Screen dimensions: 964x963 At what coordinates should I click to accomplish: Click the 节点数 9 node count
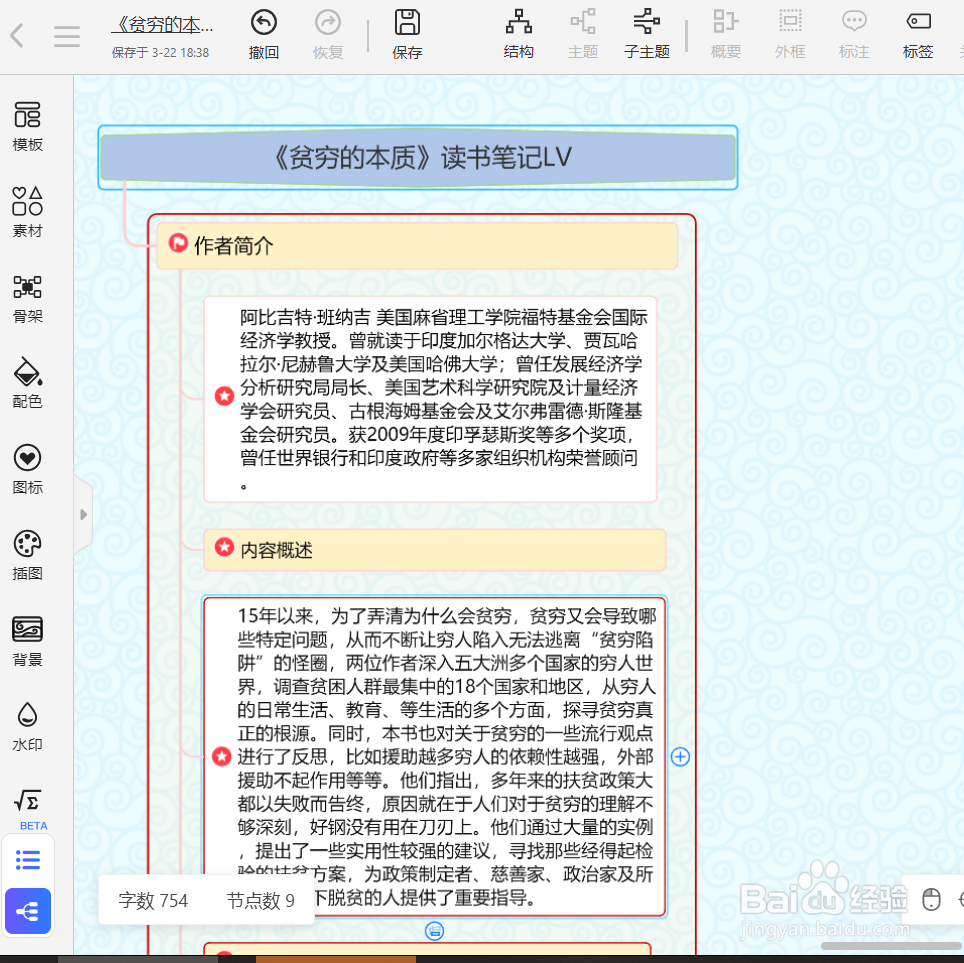(x=261, y=901)
